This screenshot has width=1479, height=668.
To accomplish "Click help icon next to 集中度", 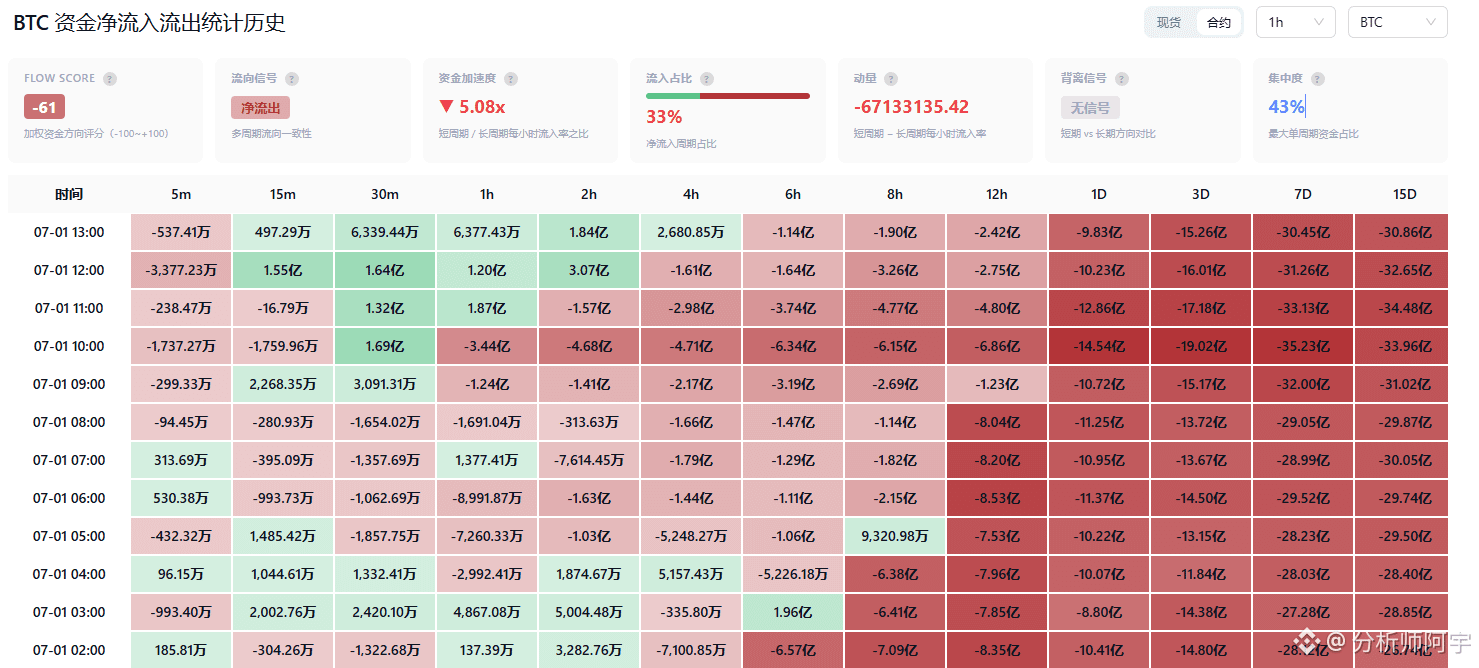I will [1318, 79].
